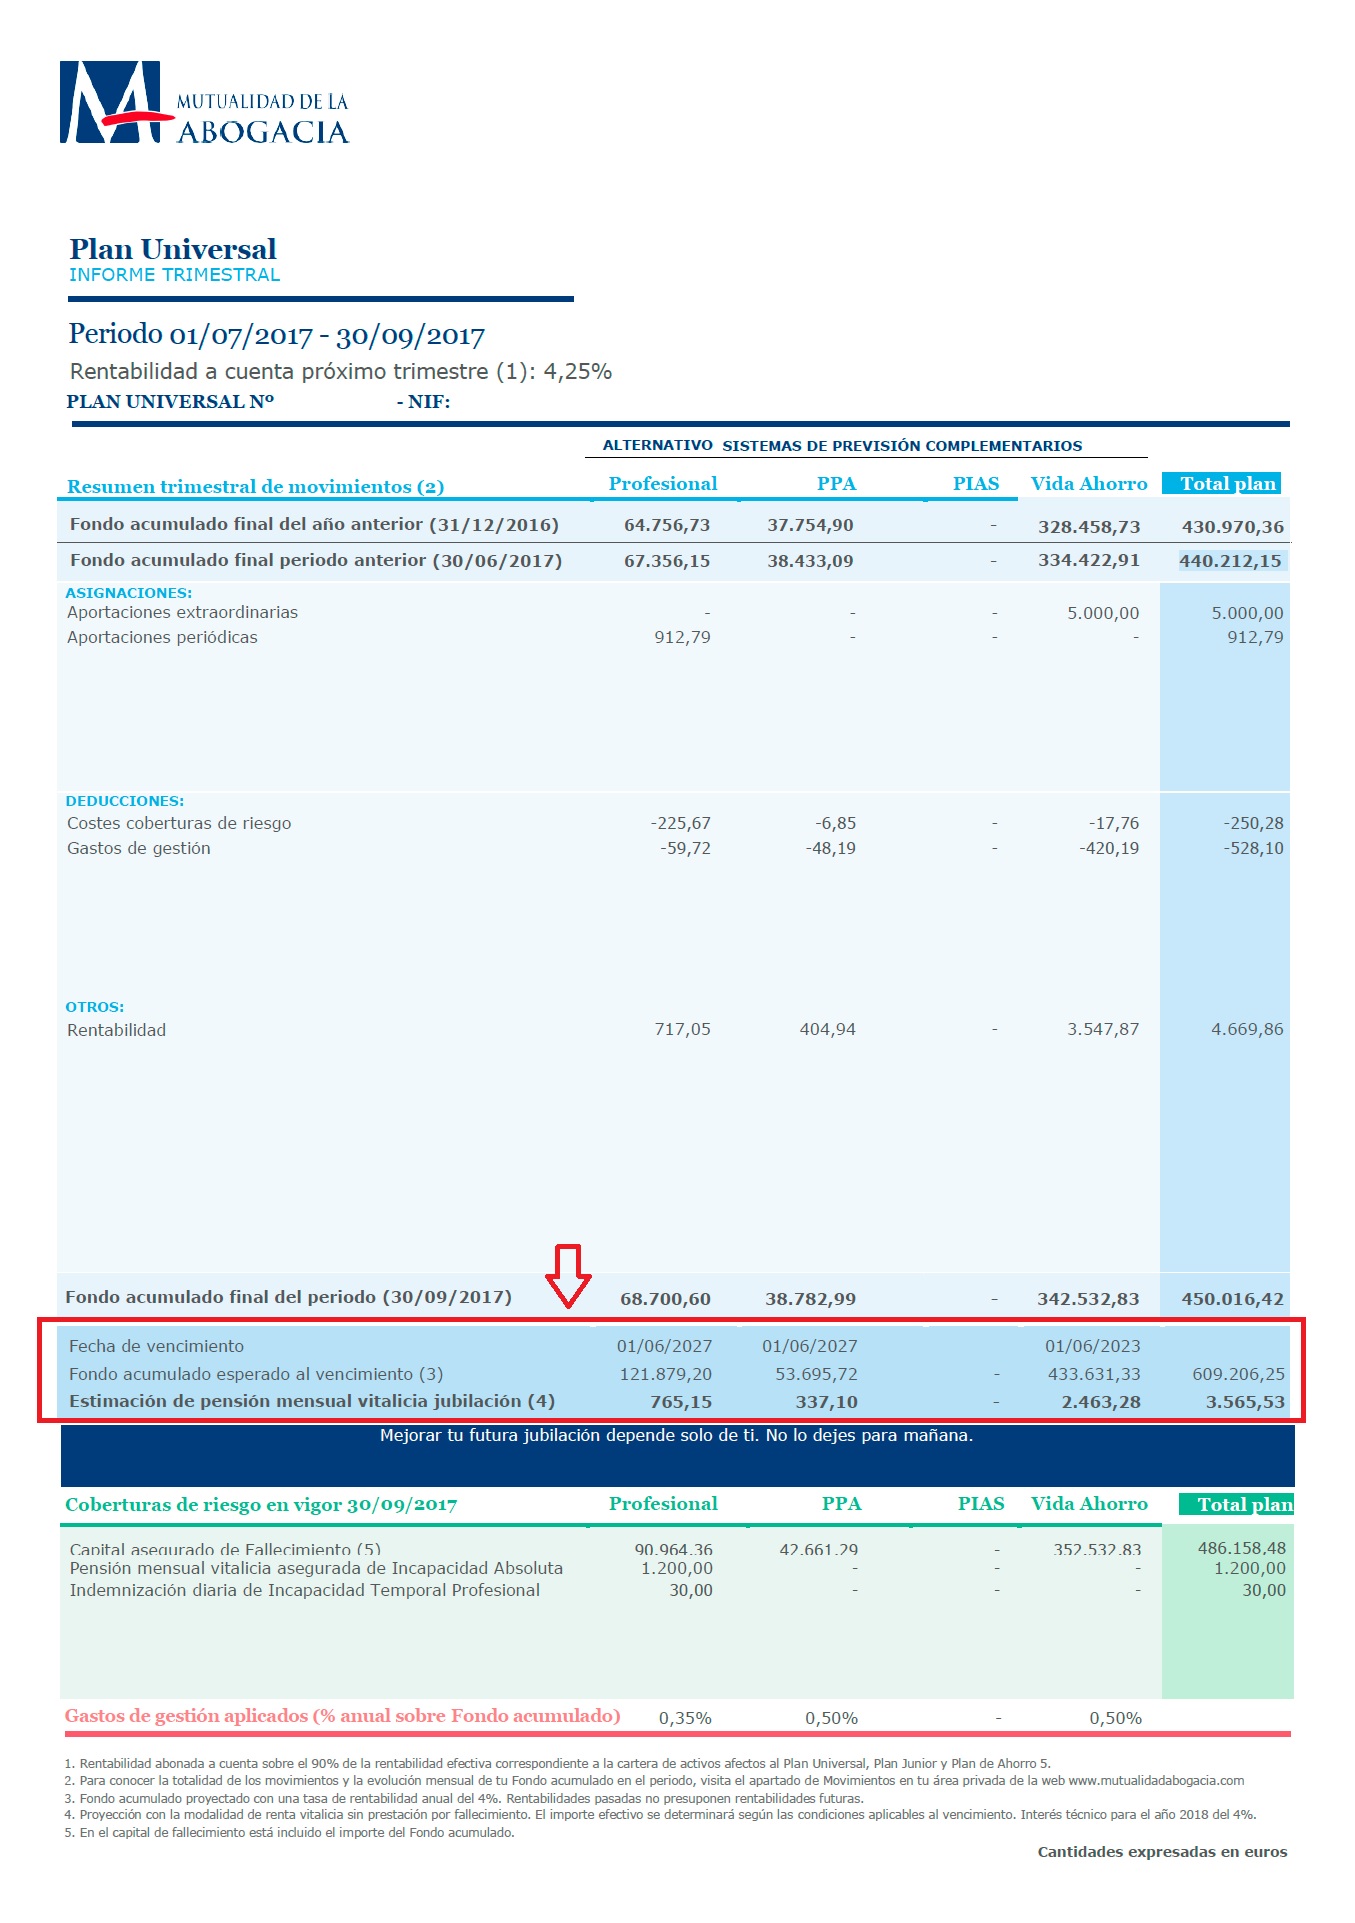Click value 64.756,73 in the 31/12/2016 row
This screenshot has width=1355, height=1923.
click(667, 525)
